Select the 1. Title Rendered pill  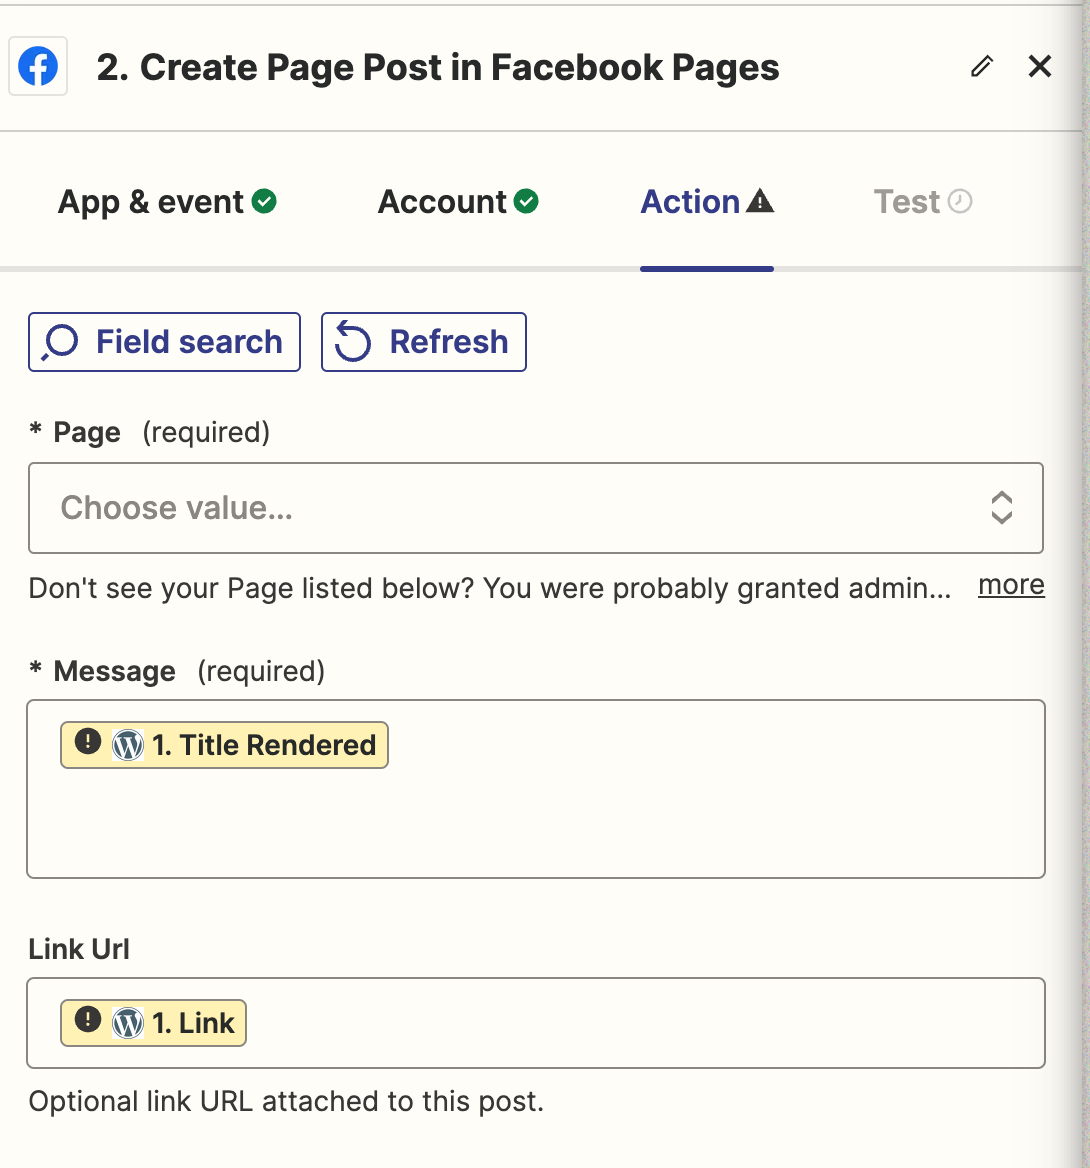point(224,745)
